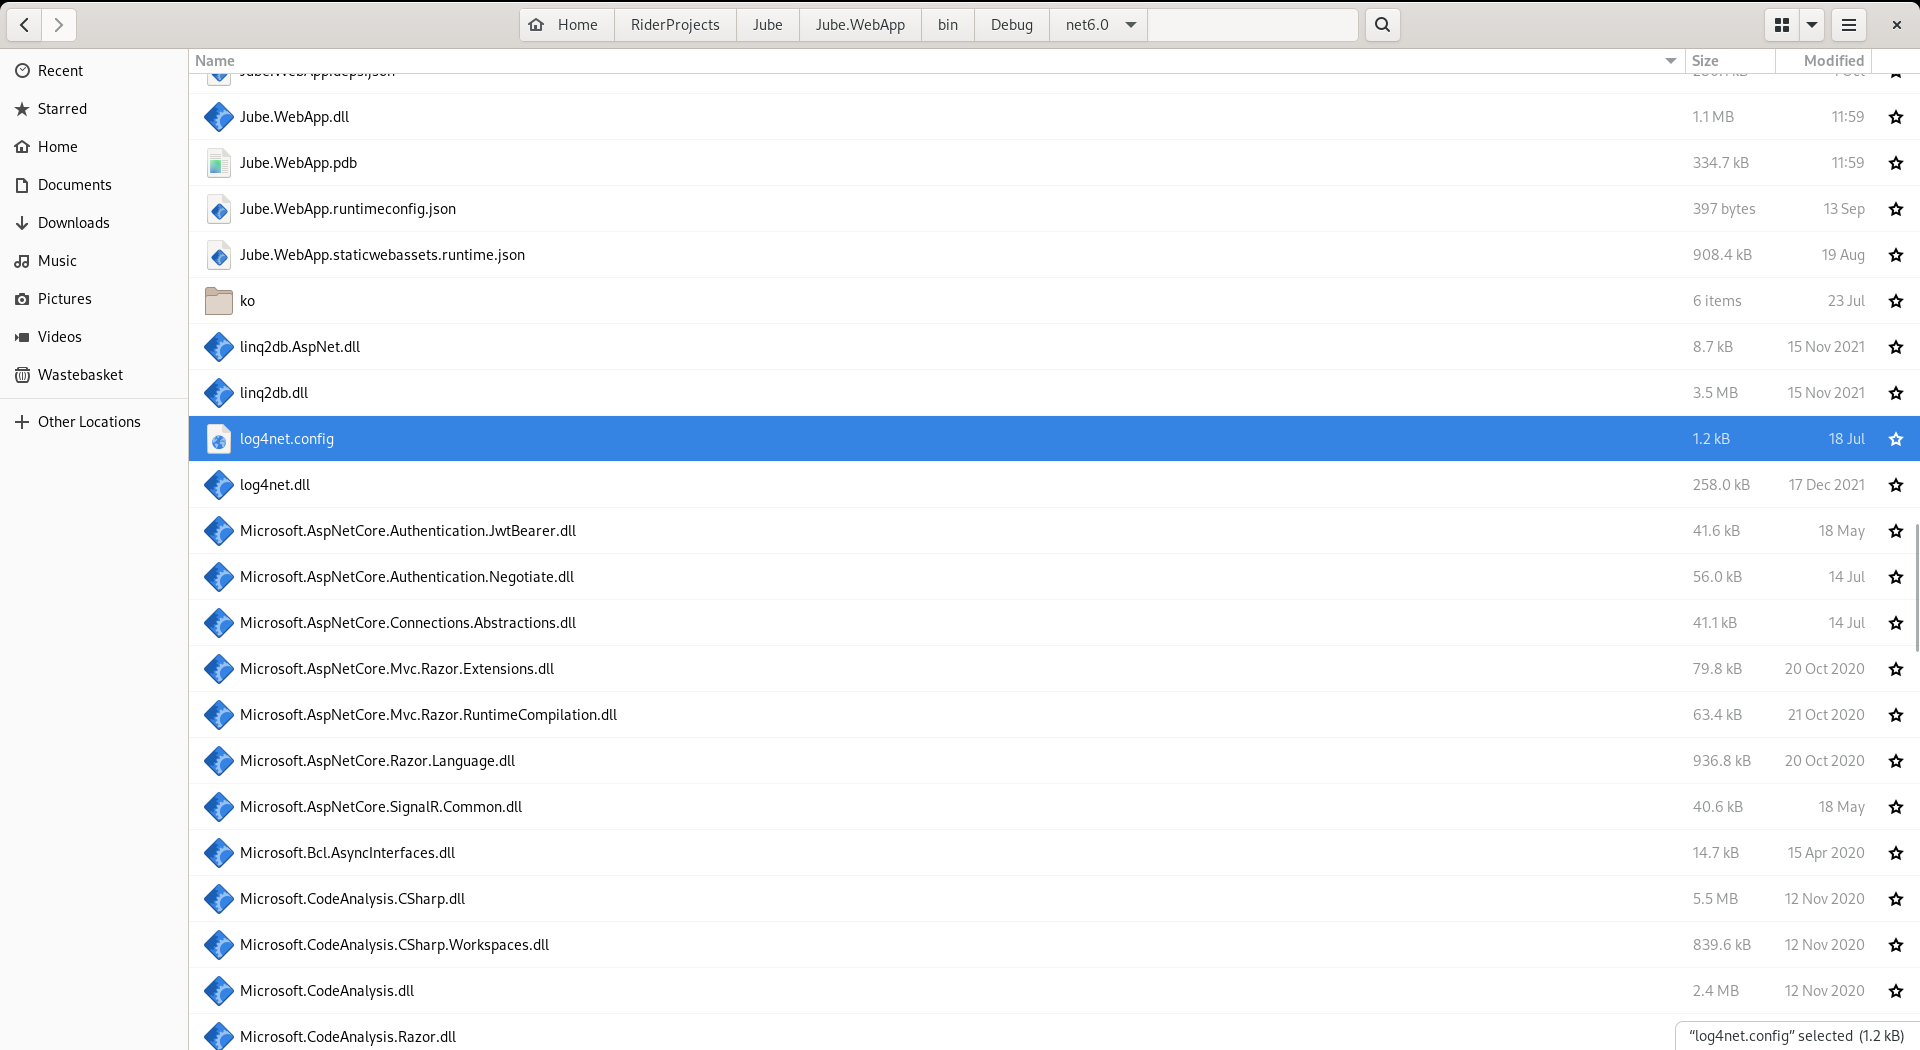1920x1050 pixels.
Task: Open Recent in sidebar
Action: [94, 71]
